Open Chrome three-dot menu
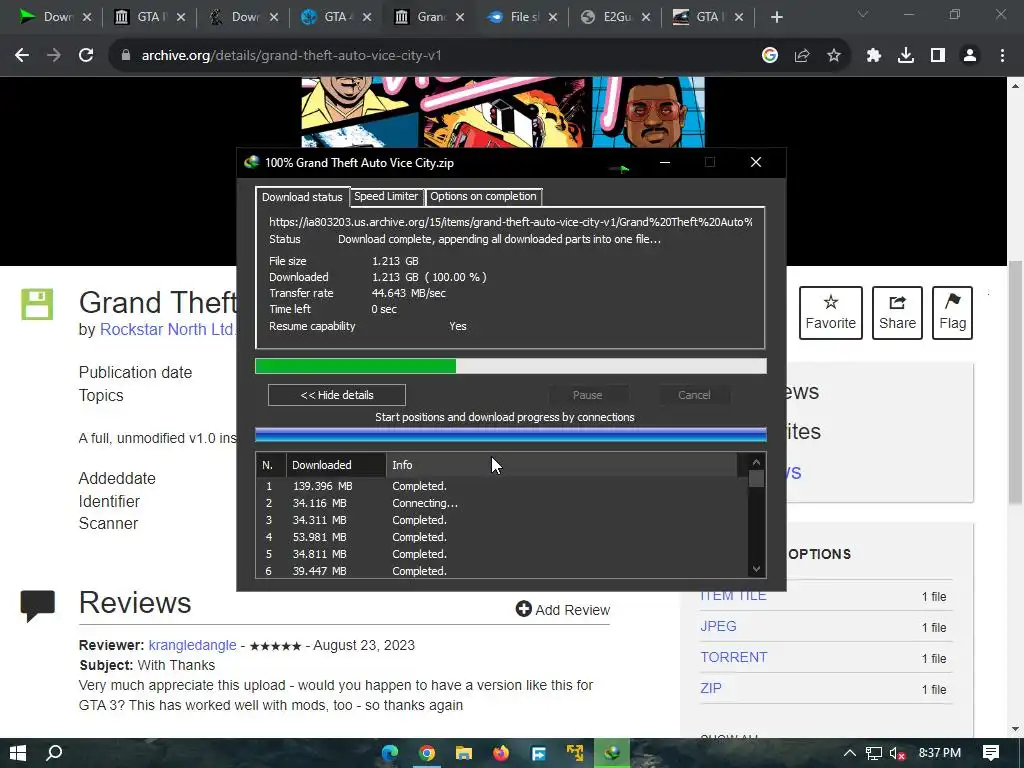 tap(1002, 56)
